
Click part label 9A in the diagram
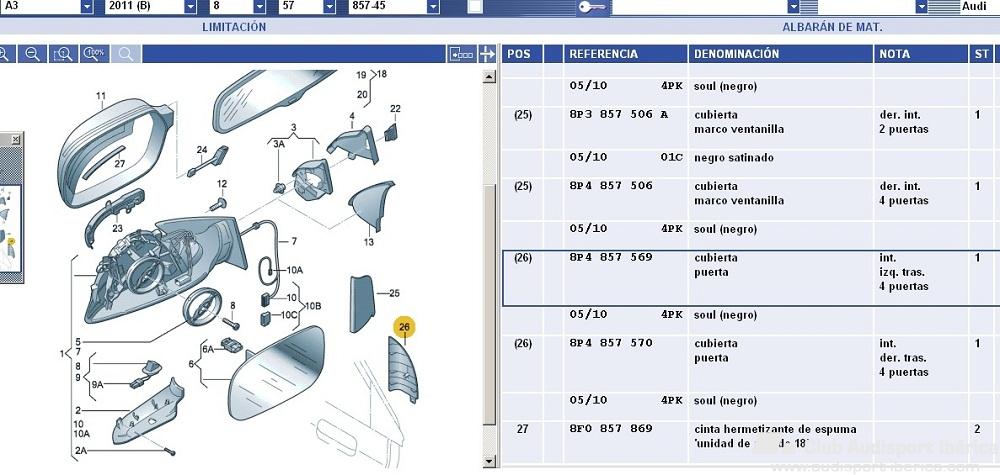pos(97,384)
